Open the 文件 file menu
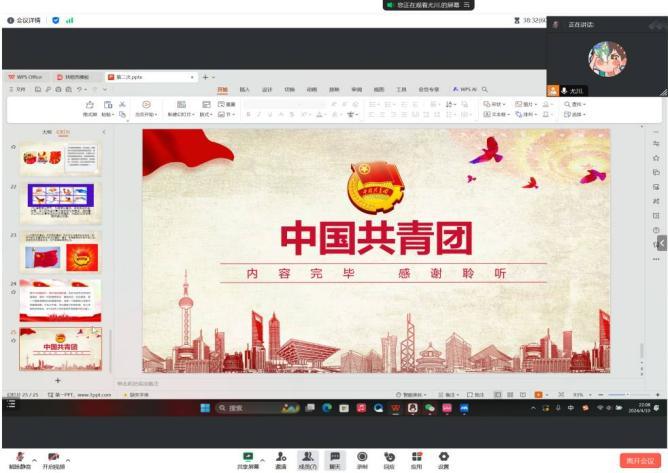The height and width of the screenshot is (473, 668). click(17, 89)
